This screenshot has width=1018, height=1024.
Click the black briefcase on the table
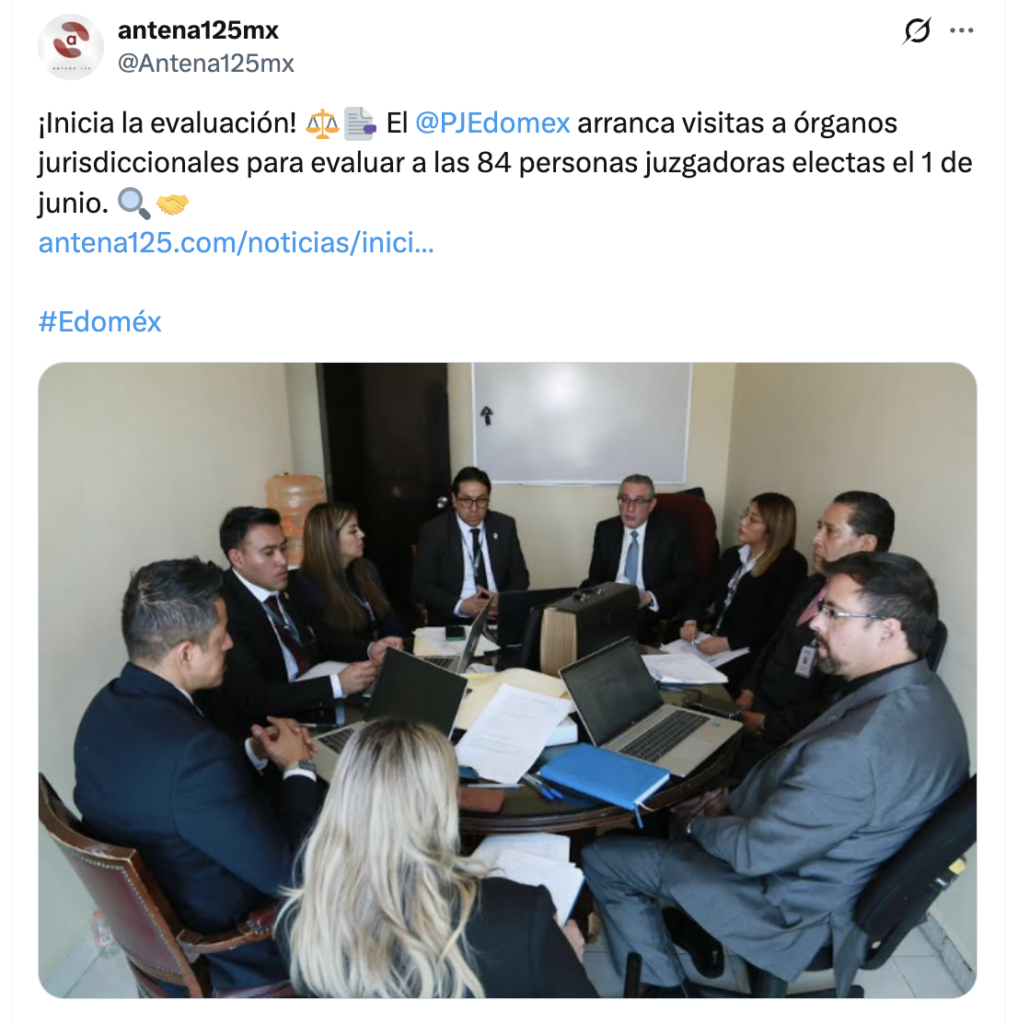click(590, 625)
